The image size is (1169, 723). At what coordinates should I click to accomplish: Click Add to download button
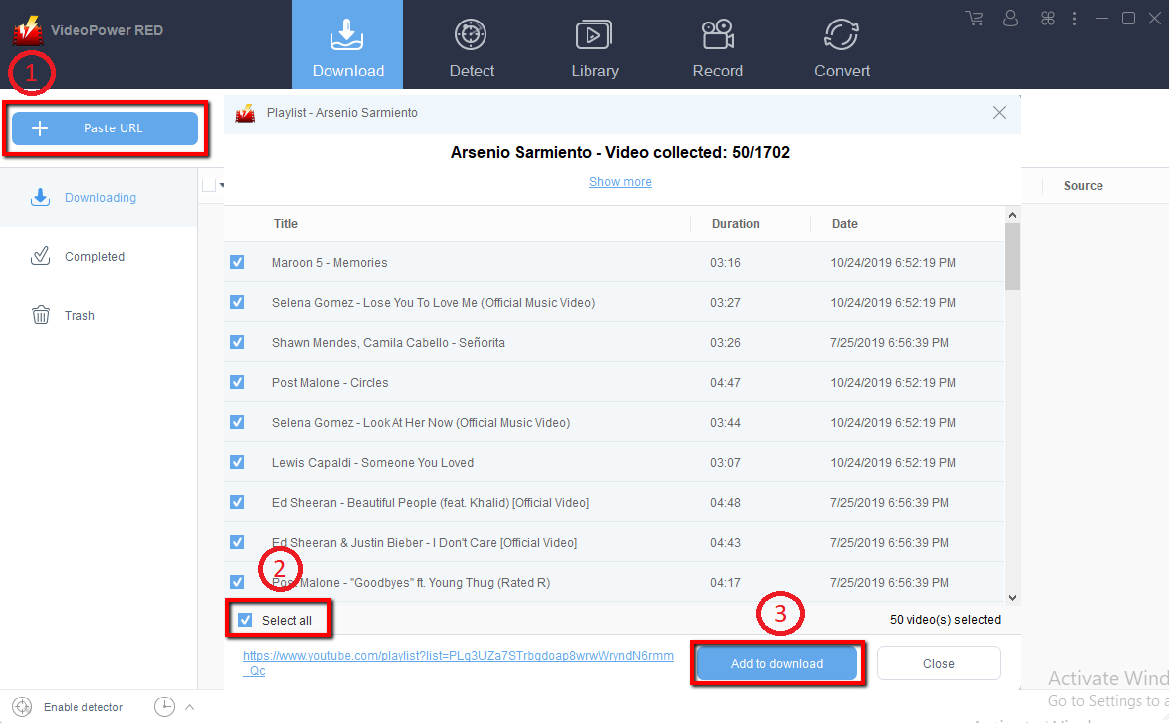tap(777, 663)
